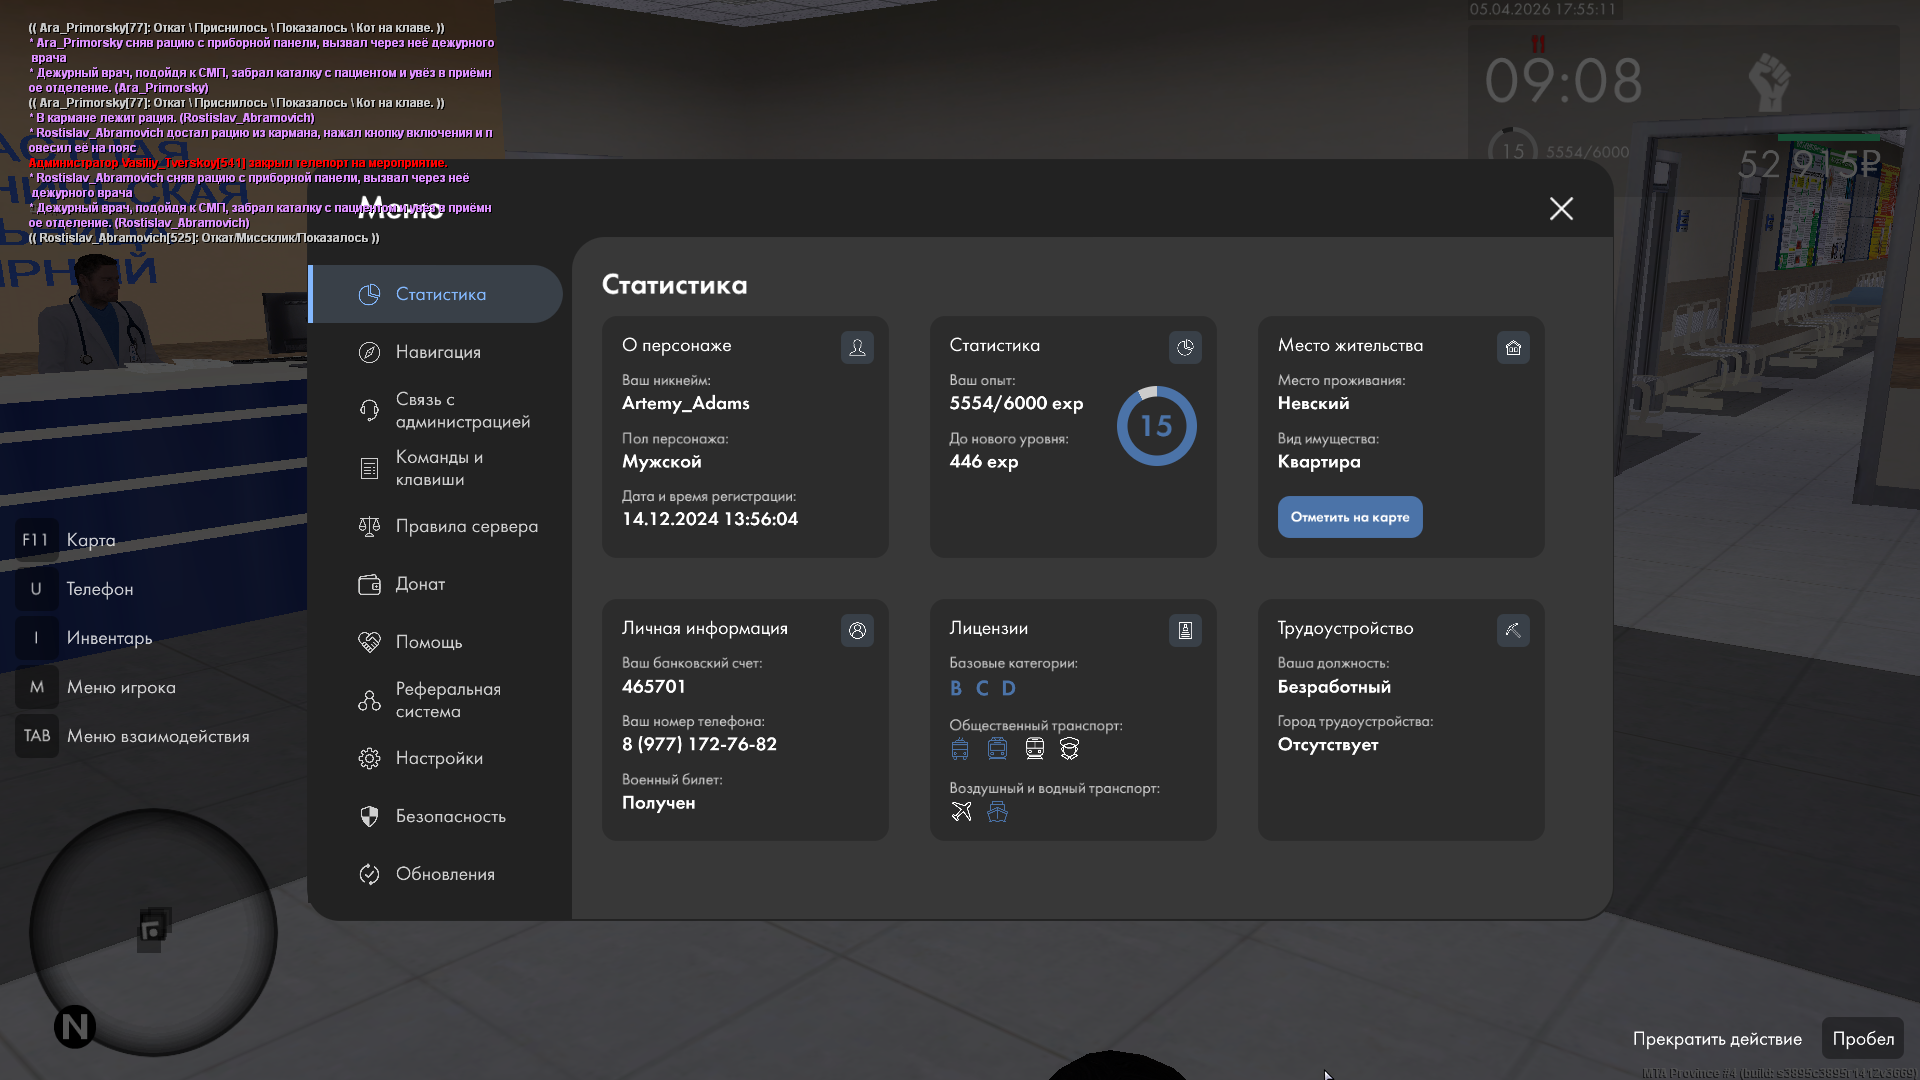Click the profile icon in О персонаже card
Image resolution: width=1920 pixels, height=1080 pixels.
point(857,347)
